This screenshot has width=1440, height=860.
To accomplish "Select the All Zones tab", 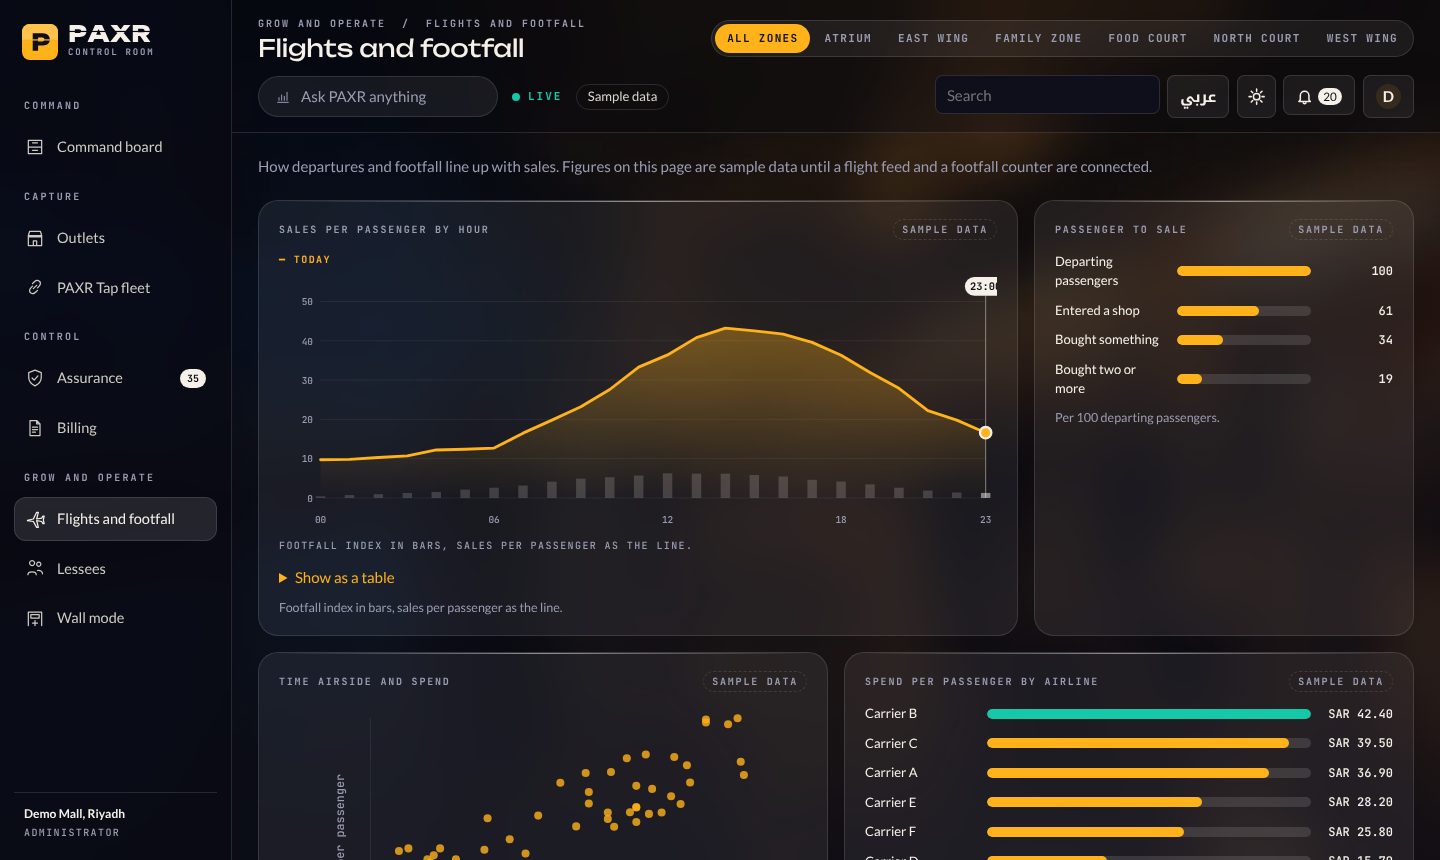I will (762, 38).
